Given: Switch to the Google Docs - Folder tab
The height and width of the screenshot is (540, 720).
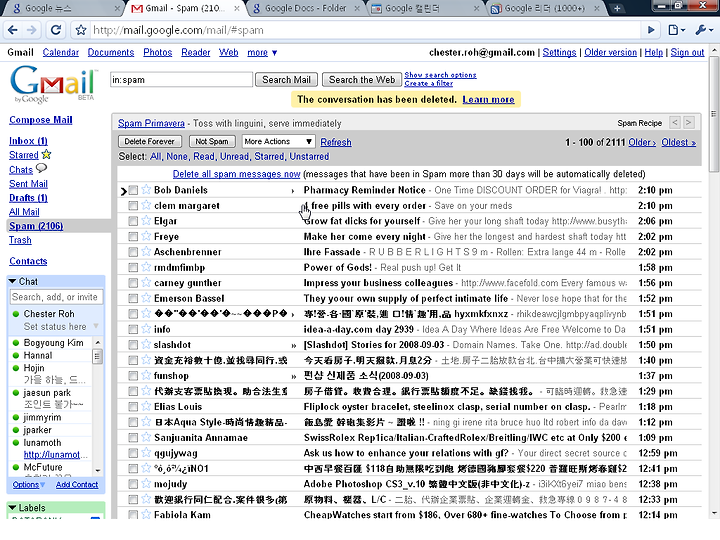Looking at the screenshot, I should coord(305,8).
